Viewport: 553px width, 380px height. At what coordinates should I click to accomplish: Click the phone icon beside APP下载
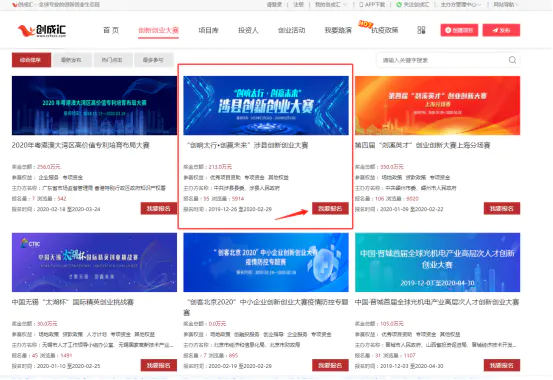pos(361,5)
